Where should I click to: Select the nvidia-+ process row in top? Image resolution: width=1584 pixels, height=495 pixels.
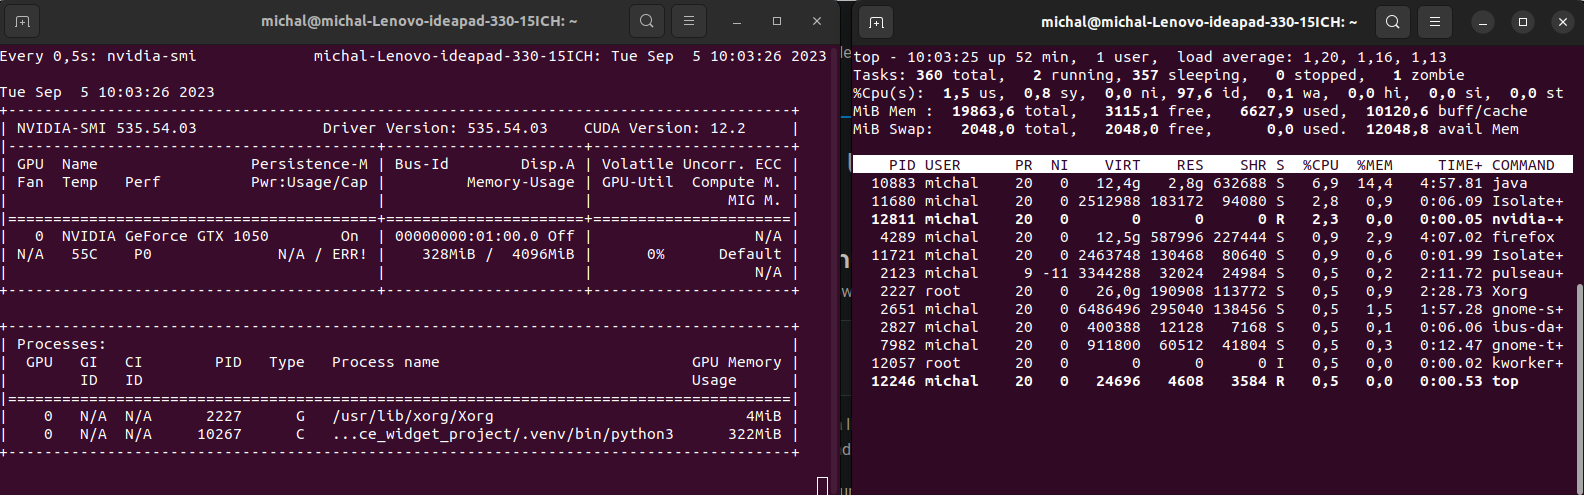click(1212, 219)
